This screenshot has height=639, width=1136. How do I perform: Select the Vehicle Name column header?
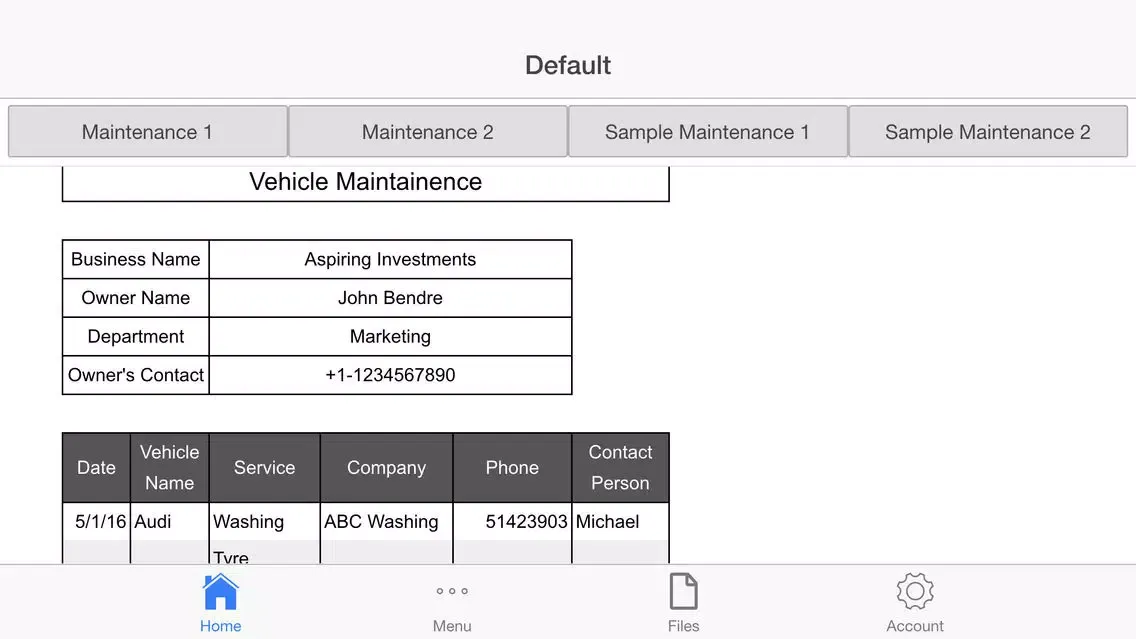point(170,467)
